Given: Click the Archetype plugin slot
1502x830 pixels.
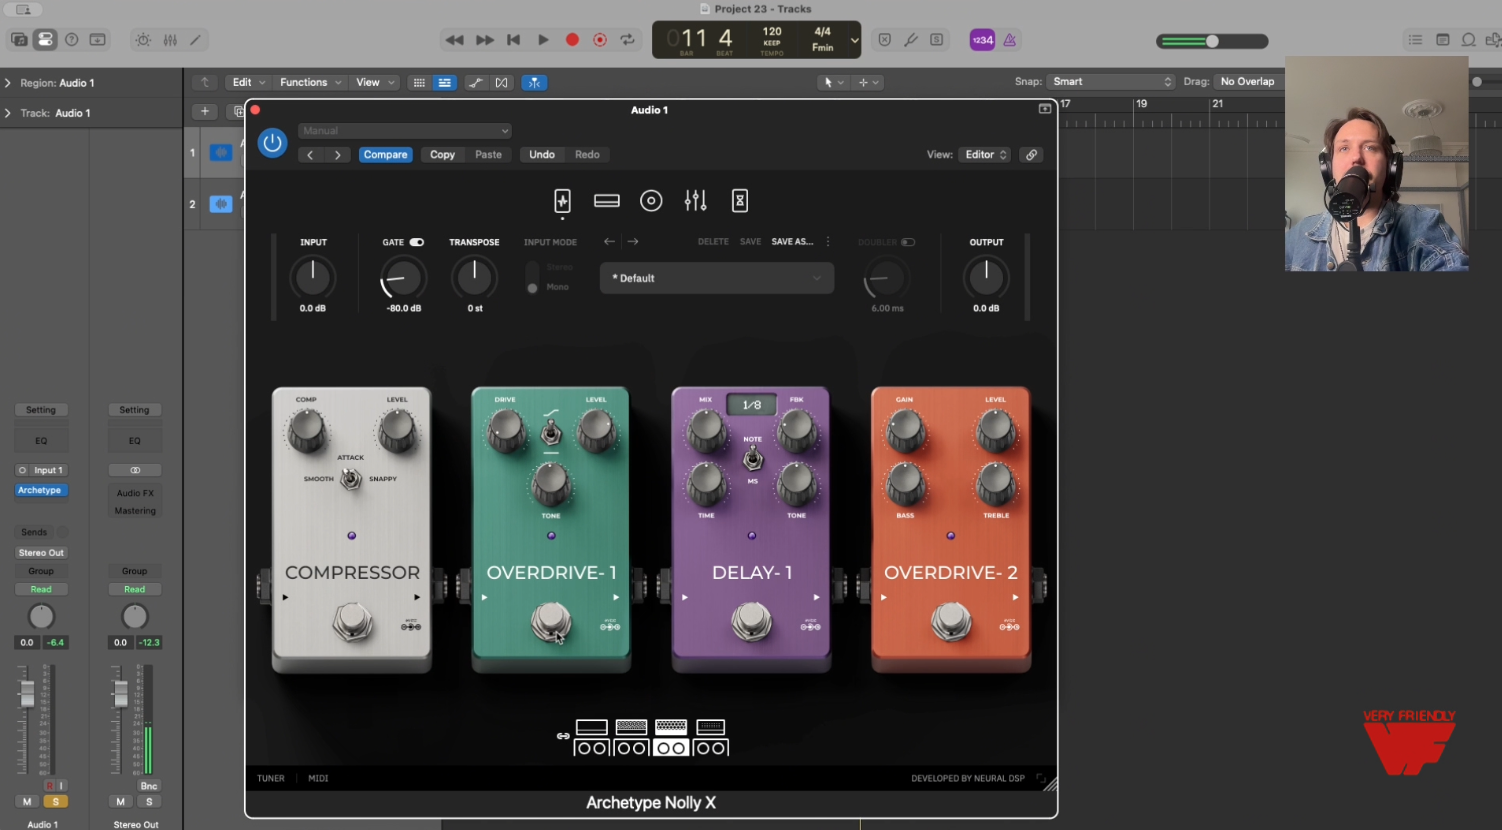Looking at the screenshot, I should point(40,490).
